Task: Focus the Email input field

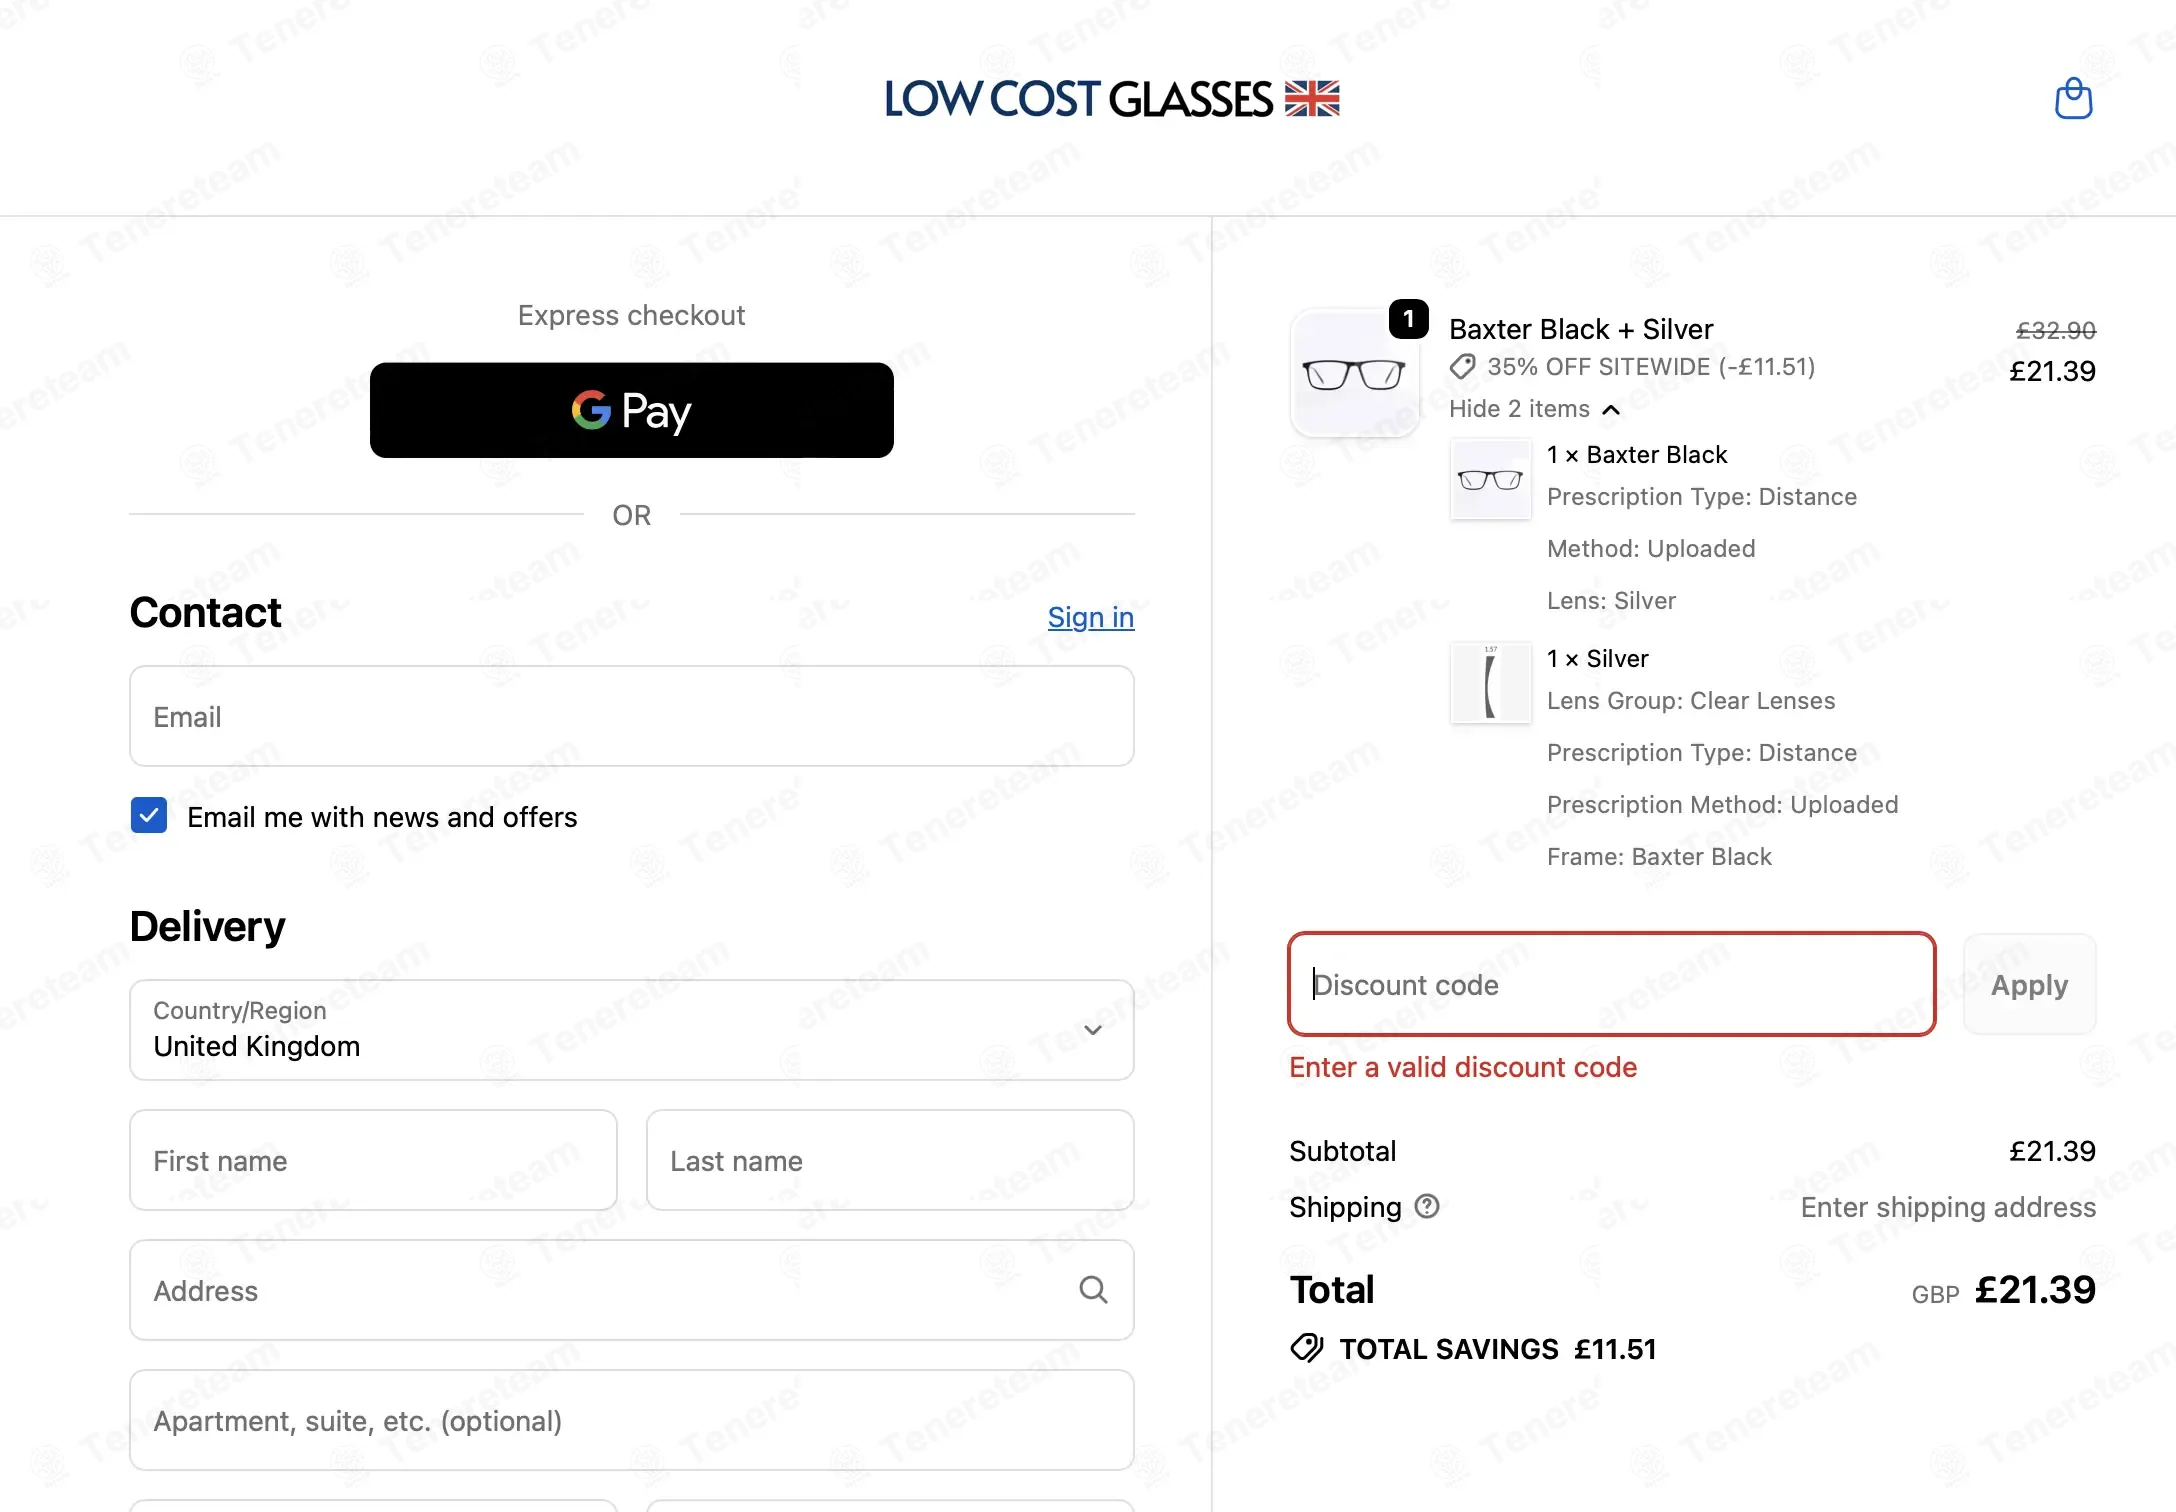Action: pos(632,717)
